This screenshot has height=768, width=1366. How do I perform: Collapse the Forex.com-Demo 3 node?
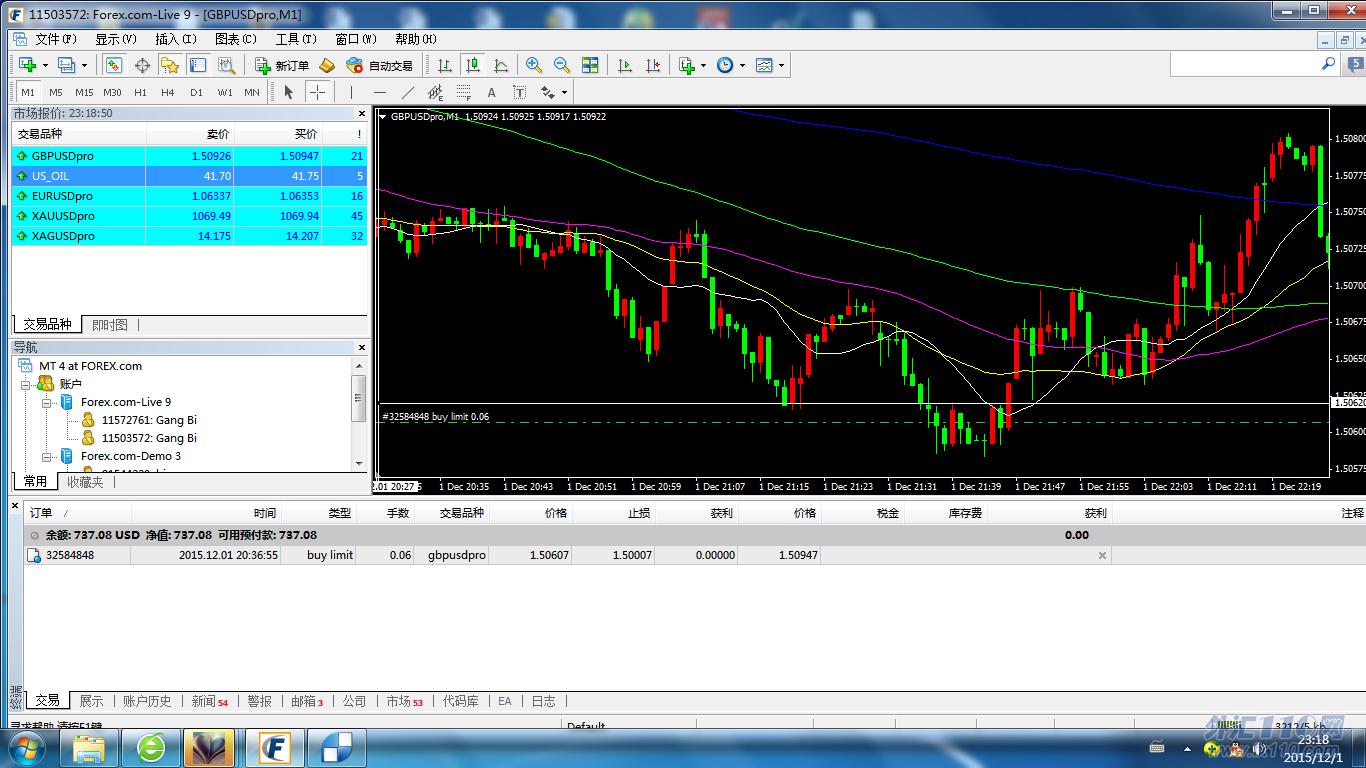pyautogui.click(x=46, y=456)
